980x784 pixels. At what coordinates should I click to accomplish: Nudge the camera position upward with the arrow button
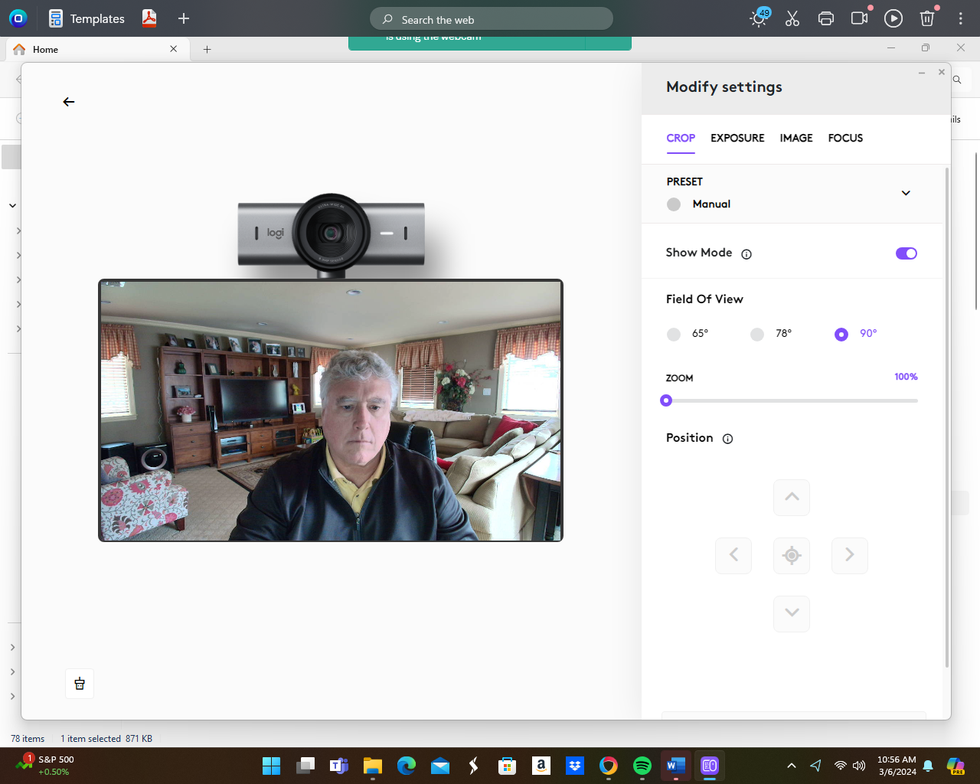(x=791, y=497)
